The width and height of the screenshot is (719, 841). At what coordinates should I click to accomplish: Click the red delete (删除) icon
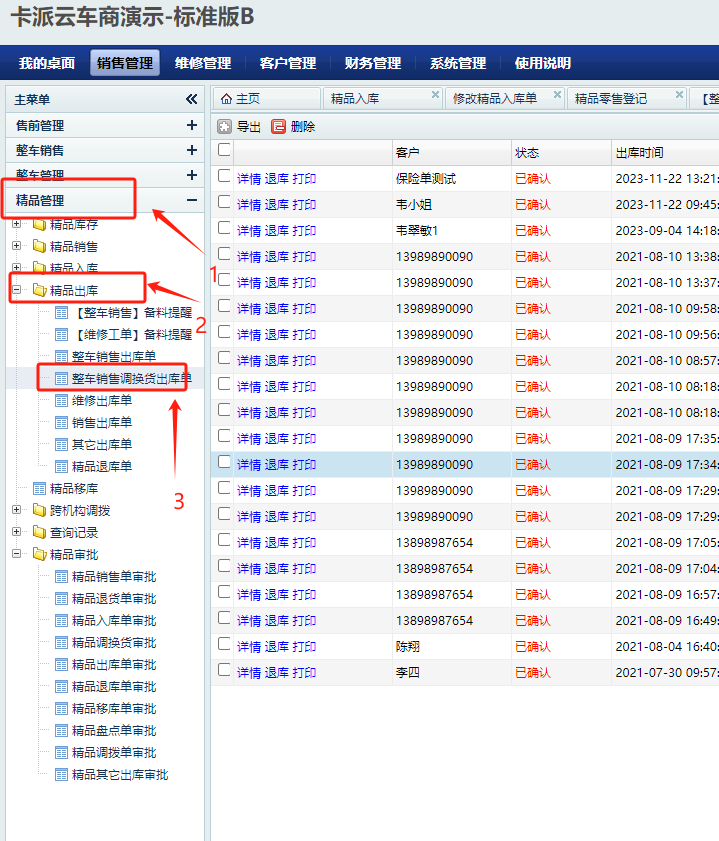click(x=279, y=127)
